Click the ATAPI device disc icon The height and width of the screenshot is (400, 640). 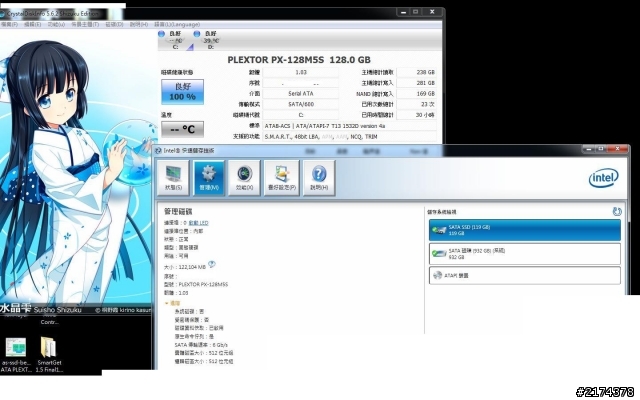pyautogui.click(x=438, y=275)
